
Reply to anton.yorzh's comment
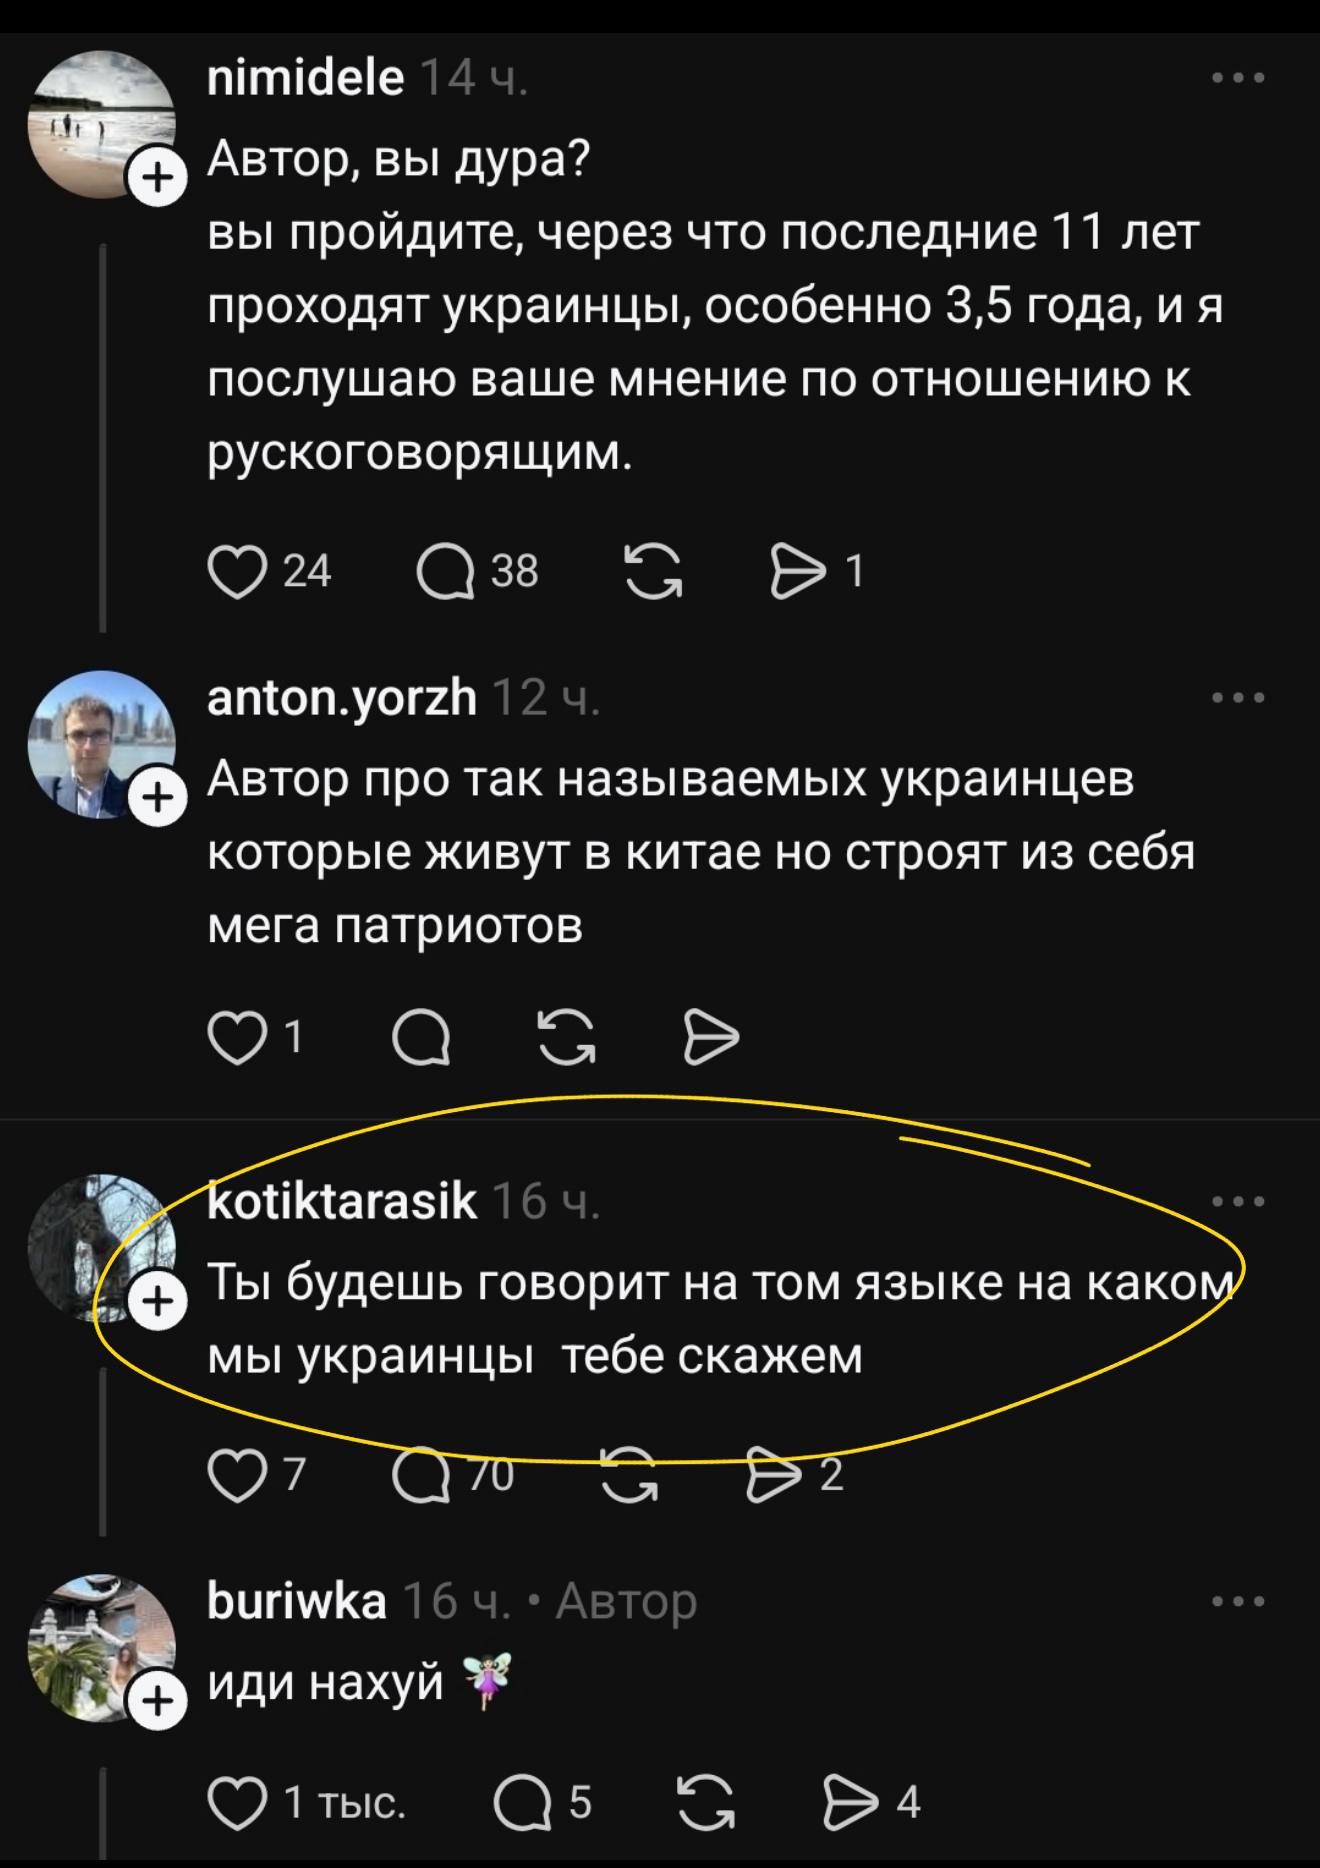pos(421,1038)
